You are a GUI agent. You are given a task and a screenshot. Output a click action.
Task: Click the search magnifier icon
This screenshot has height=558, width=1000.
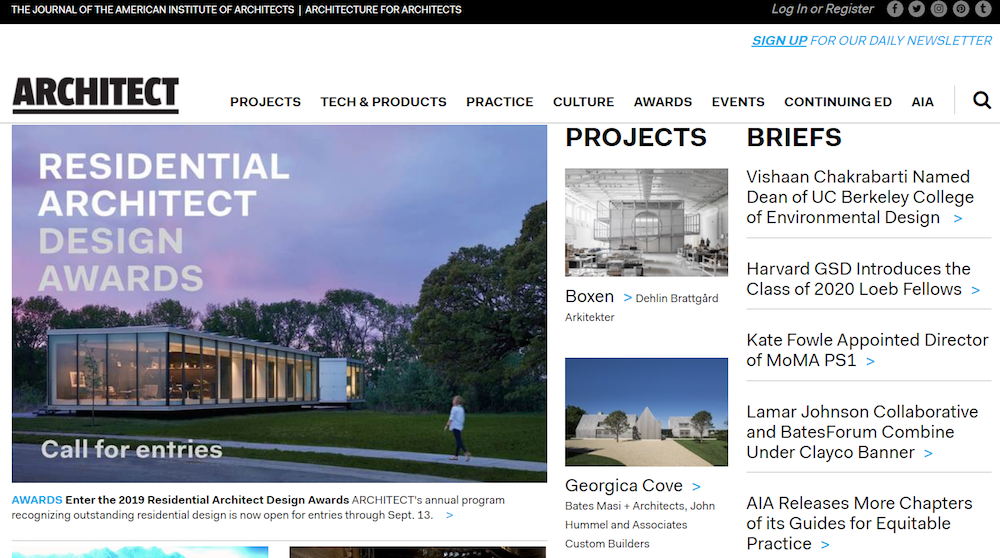pyautogui.click(x=982, y=100)
